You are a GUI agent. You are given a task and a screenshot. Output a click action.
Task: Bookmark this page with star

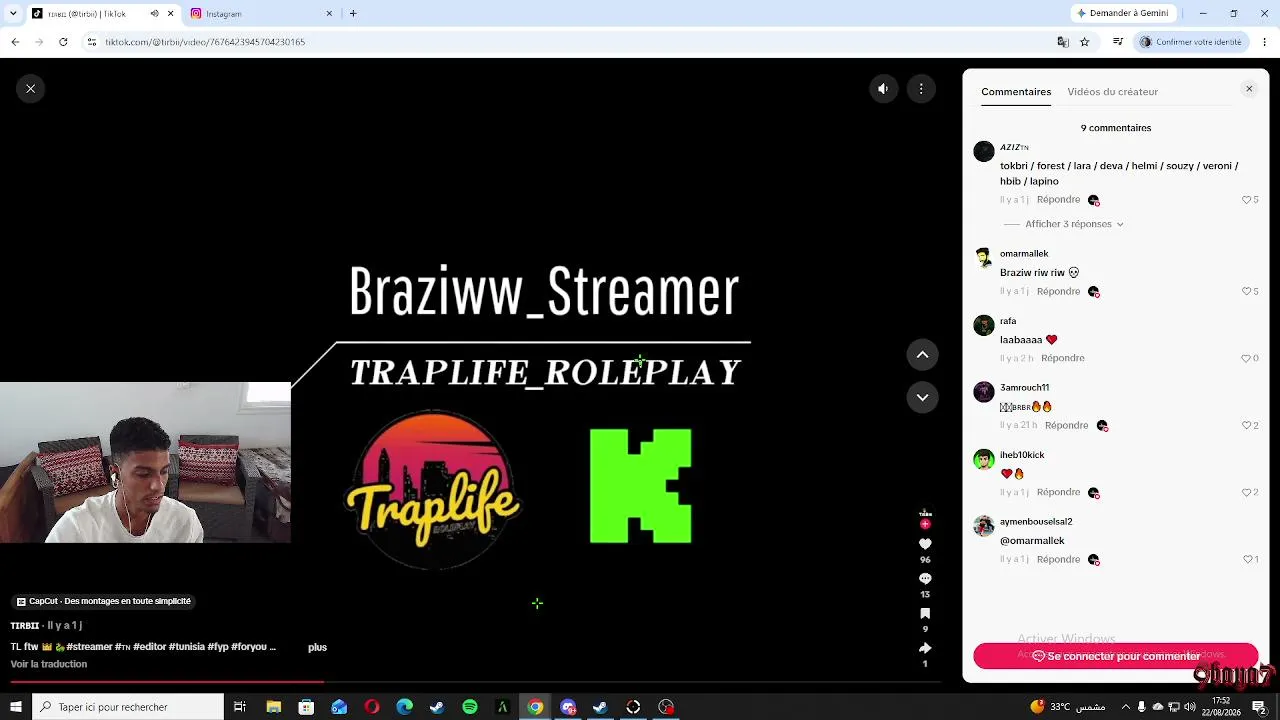[x=1085, y=42]
